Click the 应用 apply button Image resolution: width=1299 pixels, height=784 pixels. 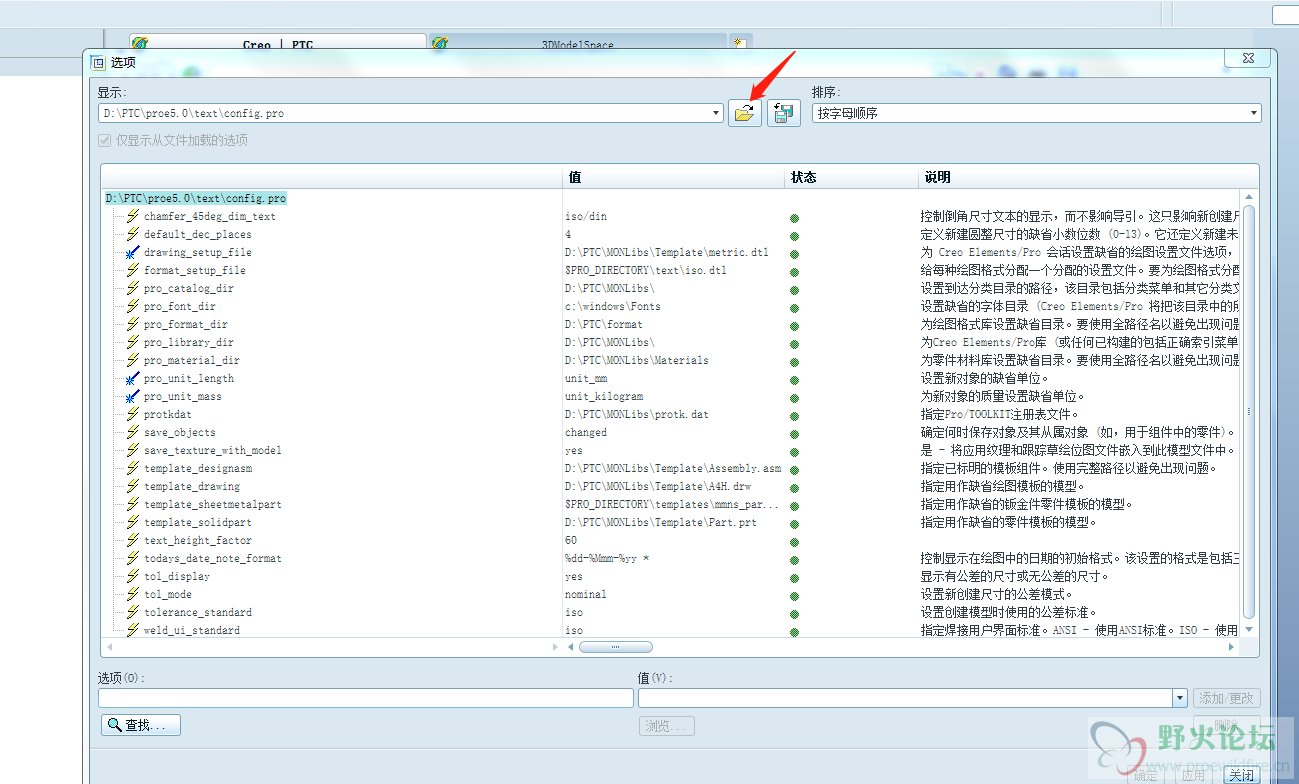tap(1192, 775)
